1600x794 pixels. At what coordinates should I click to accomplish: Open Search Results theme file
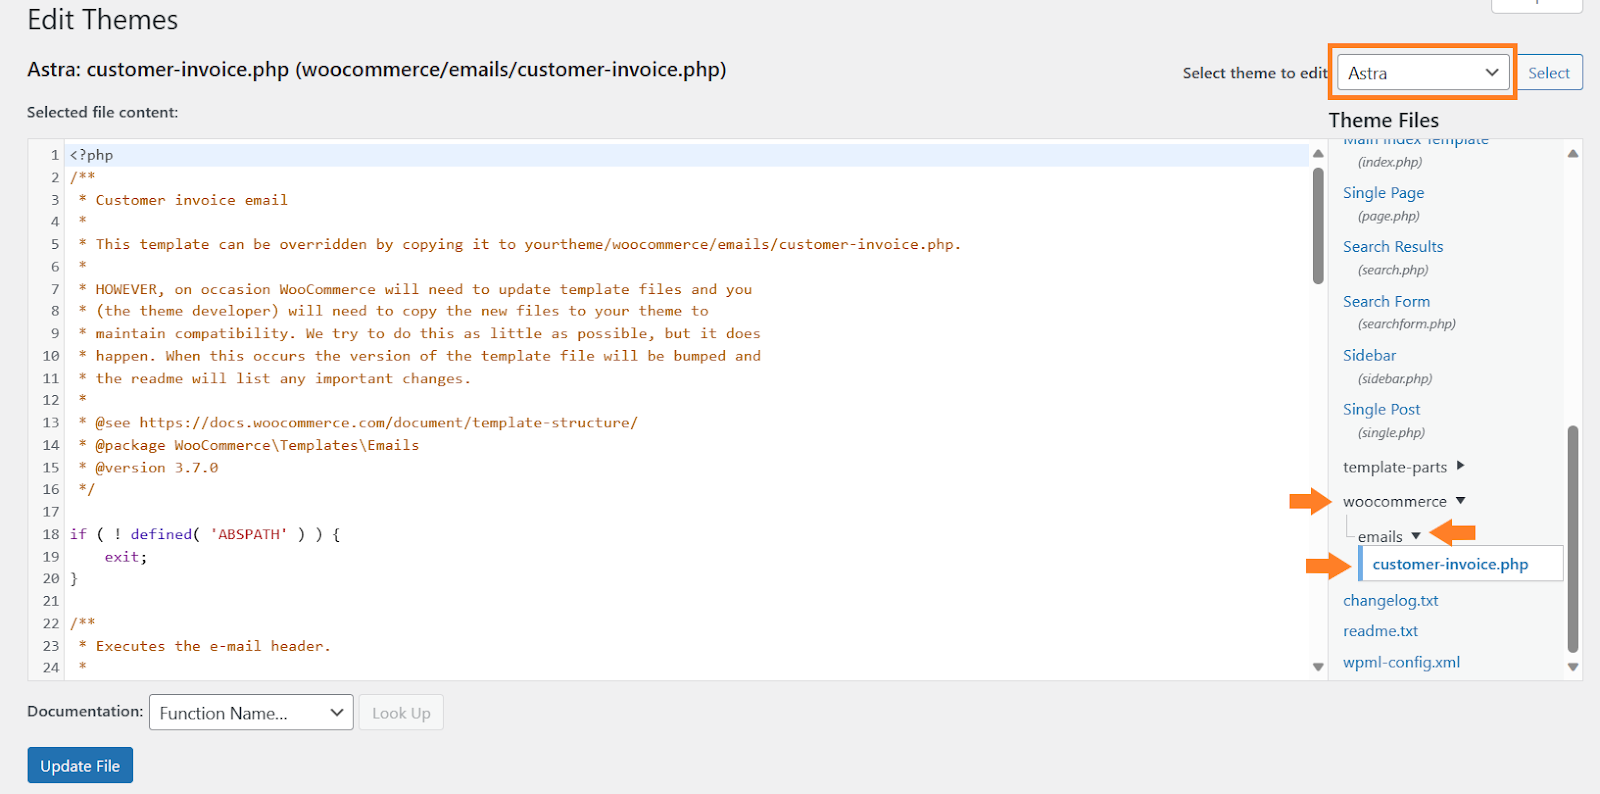[1393, 247]
